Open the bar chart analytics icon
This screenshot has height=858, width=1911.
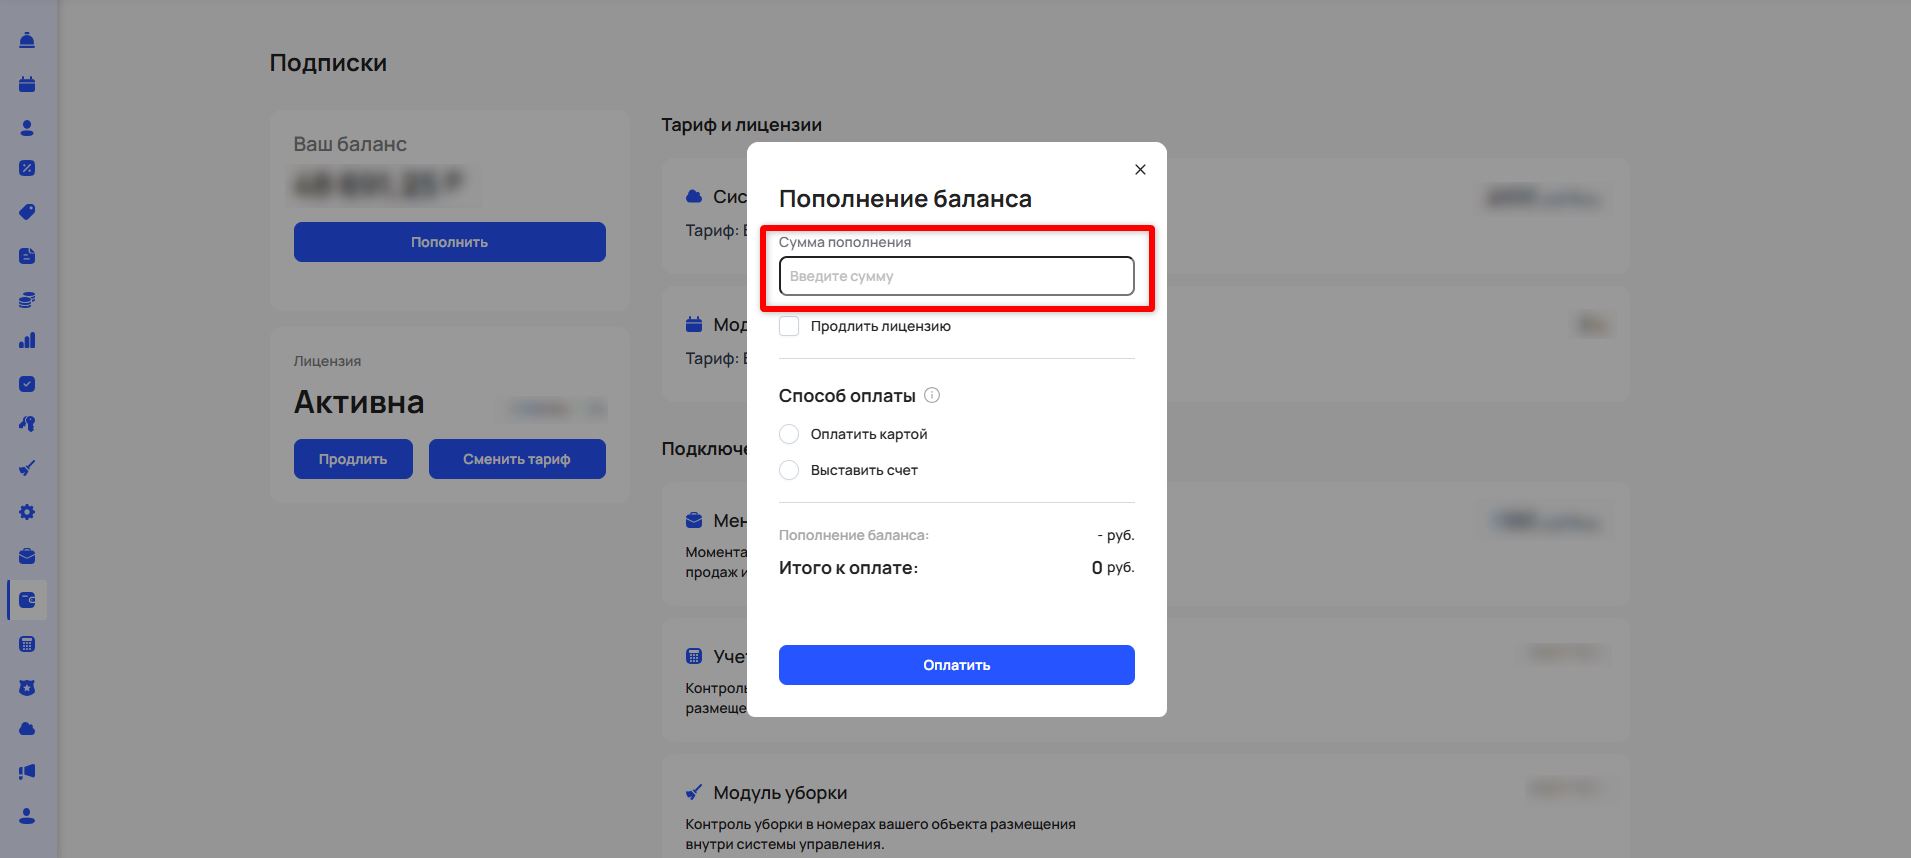(27, 340)
